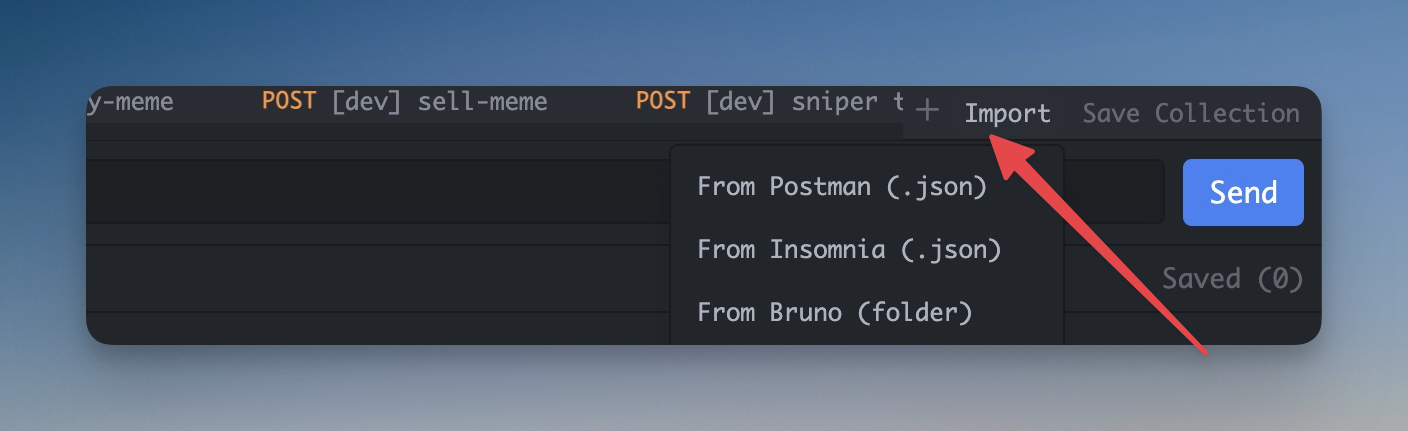
Task: Select From Insomnia (.json) import option
Action: coord(849,249)
